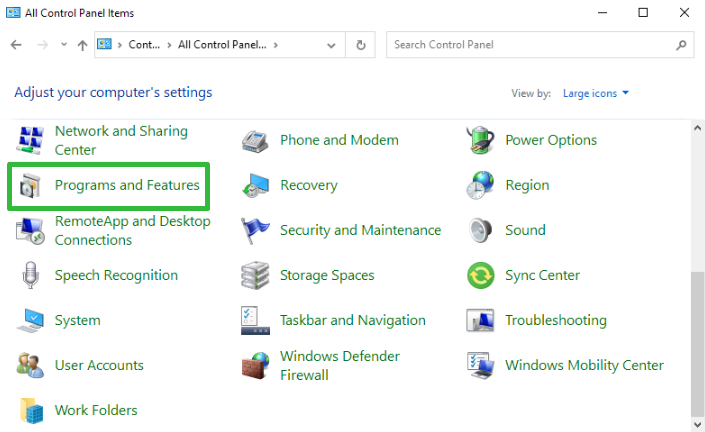The height and width of the screenshot is (432, 705).
Task: Open the Network and Sharing Center link
Action: tap(121, 140)
